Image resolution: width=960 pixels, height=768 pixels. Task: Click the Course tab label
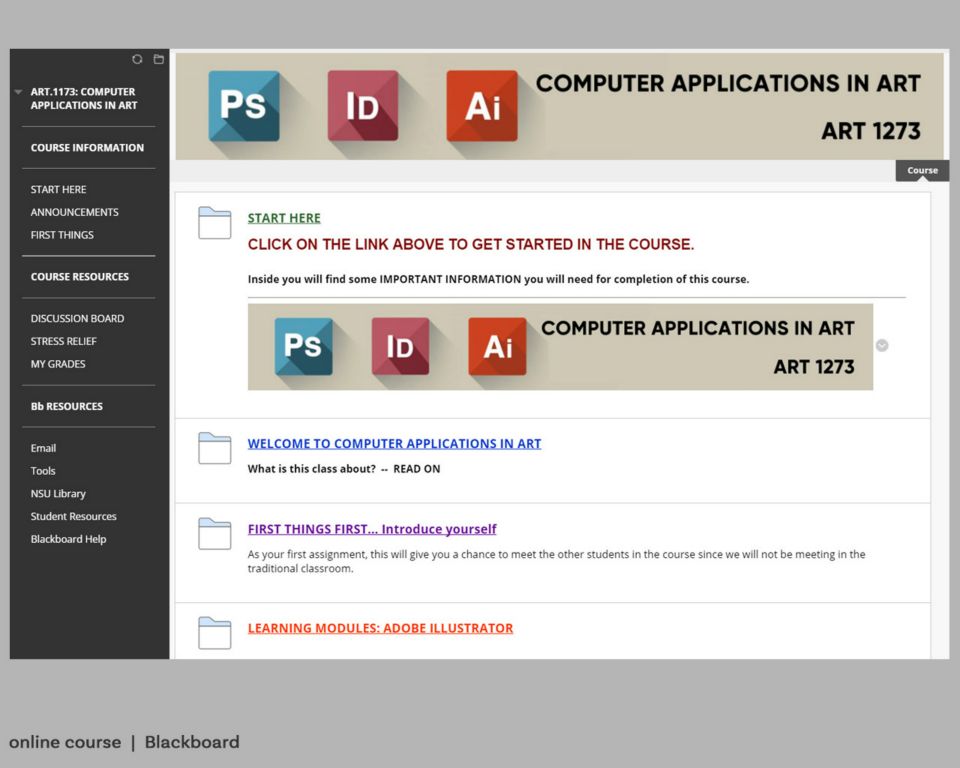[922, 170]
